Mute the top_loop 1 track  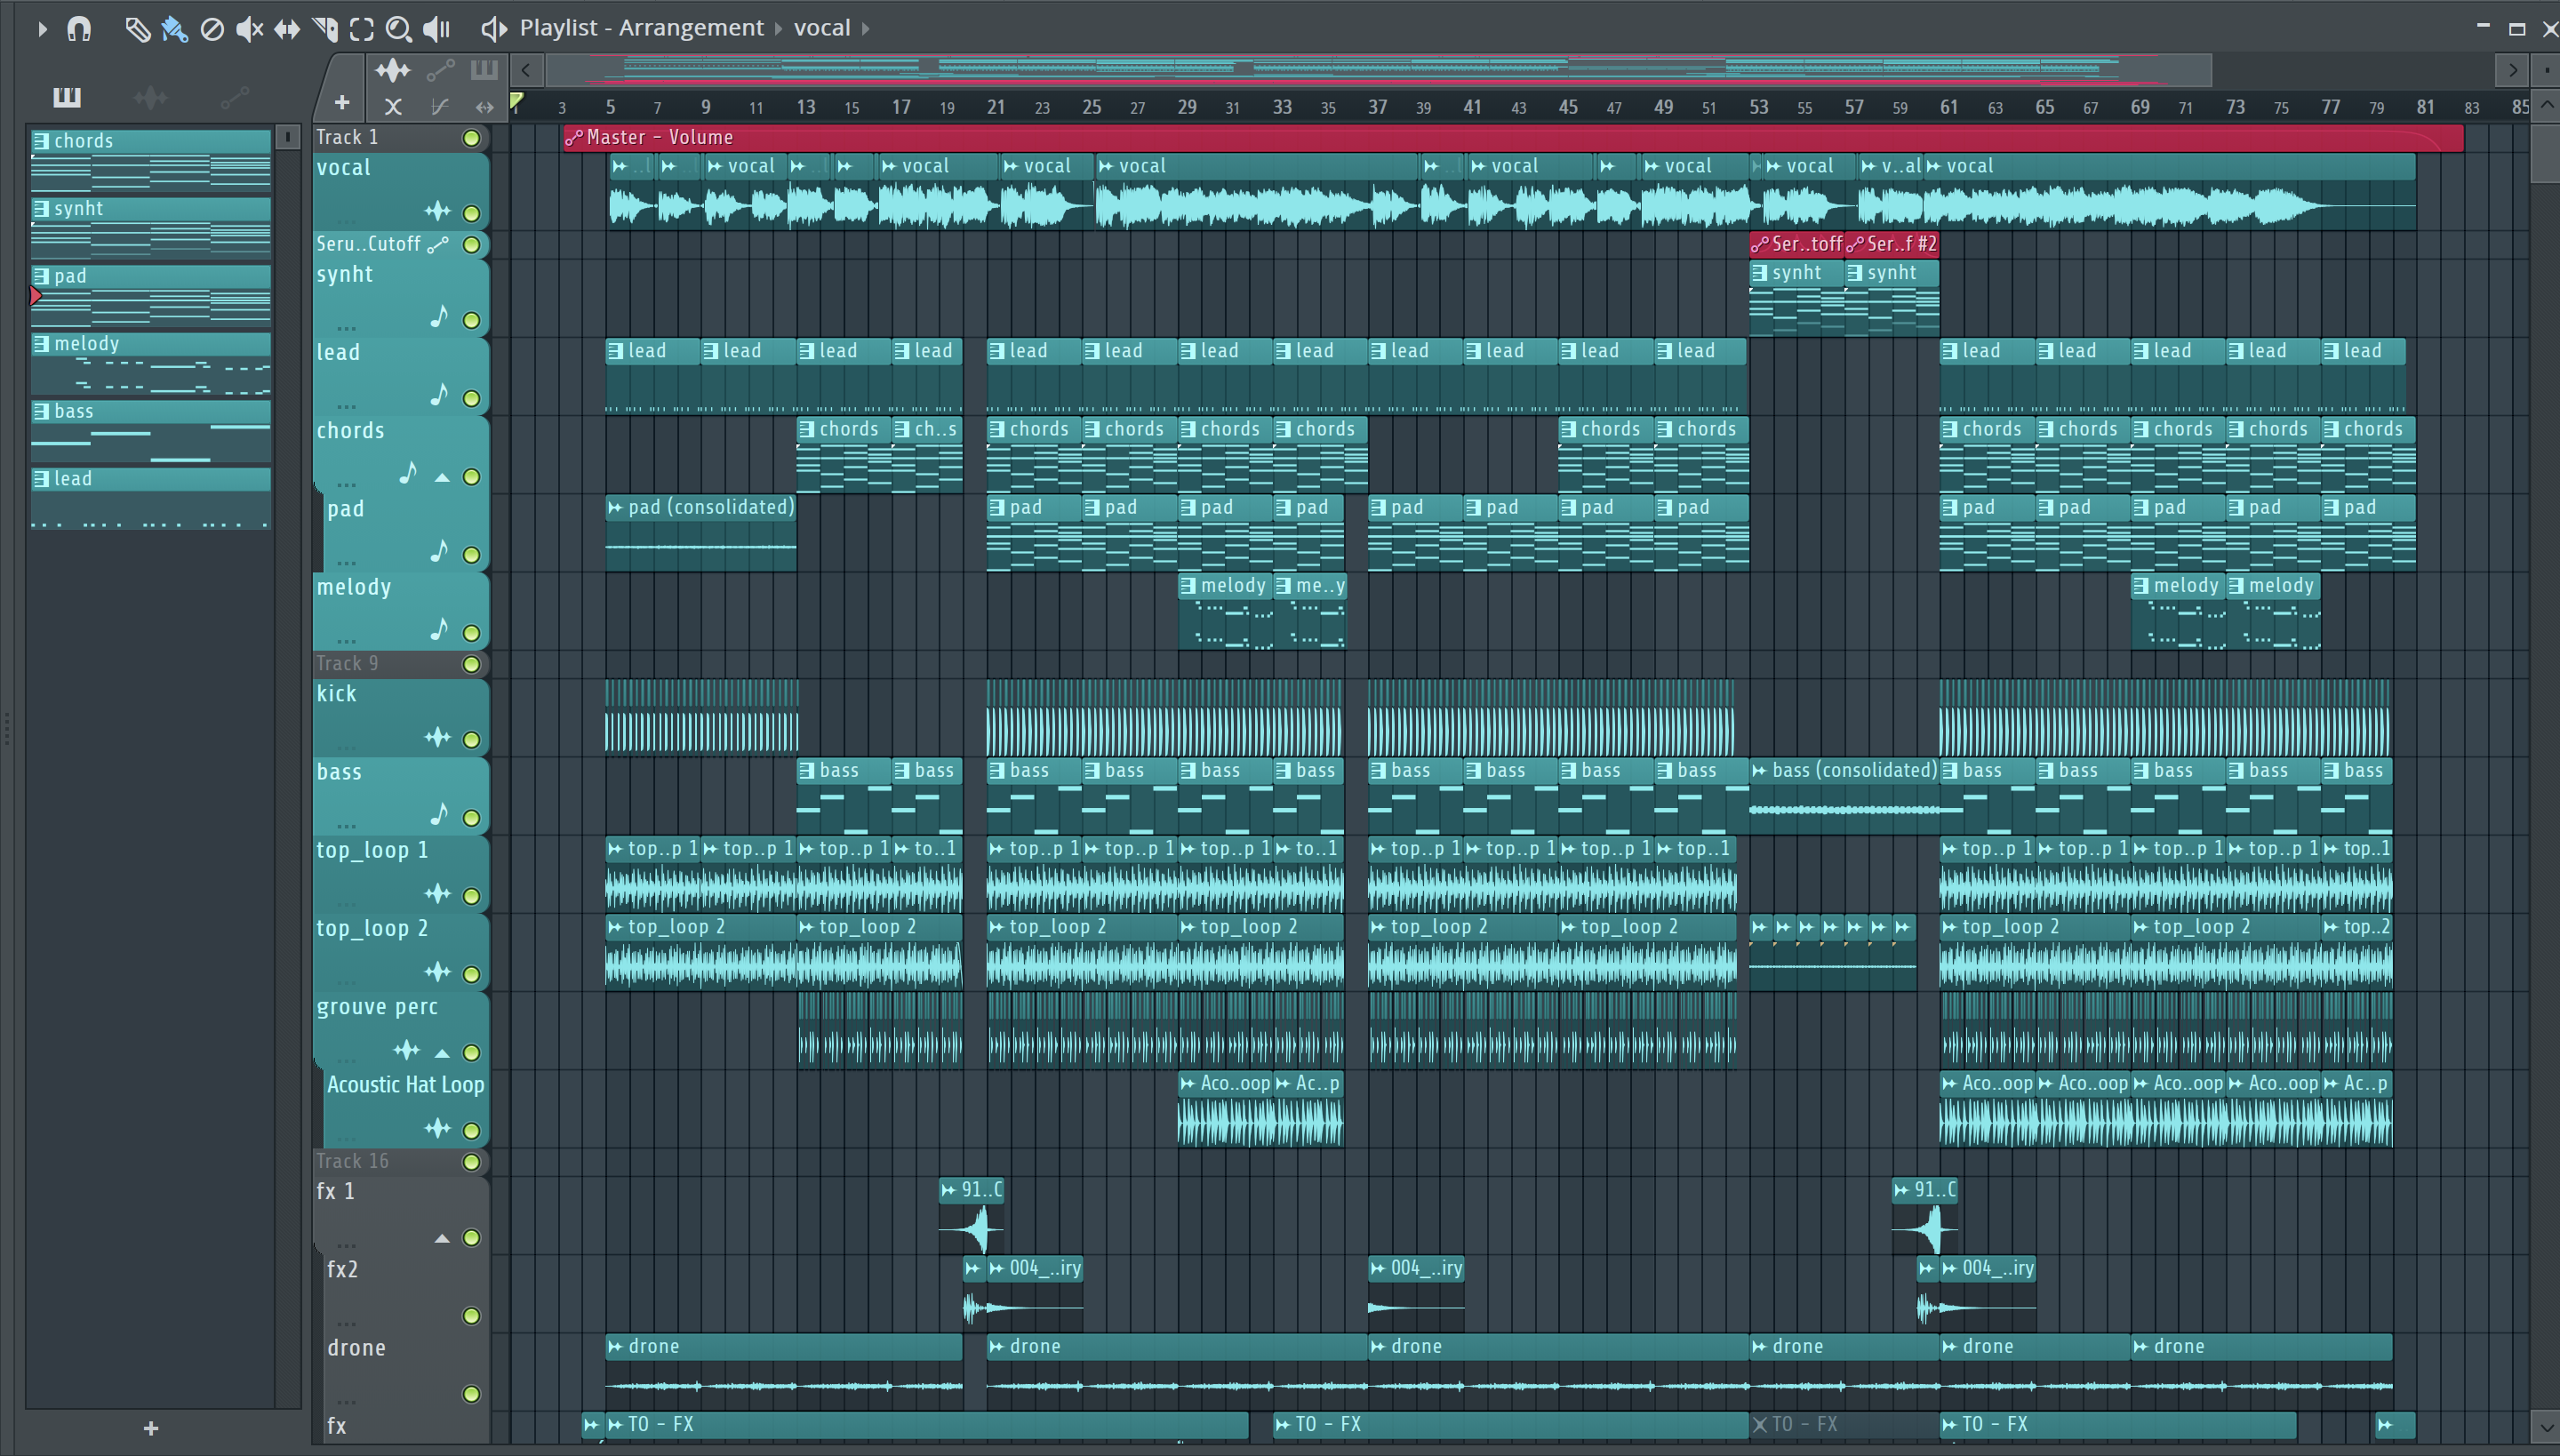click(x=472, y=896)
